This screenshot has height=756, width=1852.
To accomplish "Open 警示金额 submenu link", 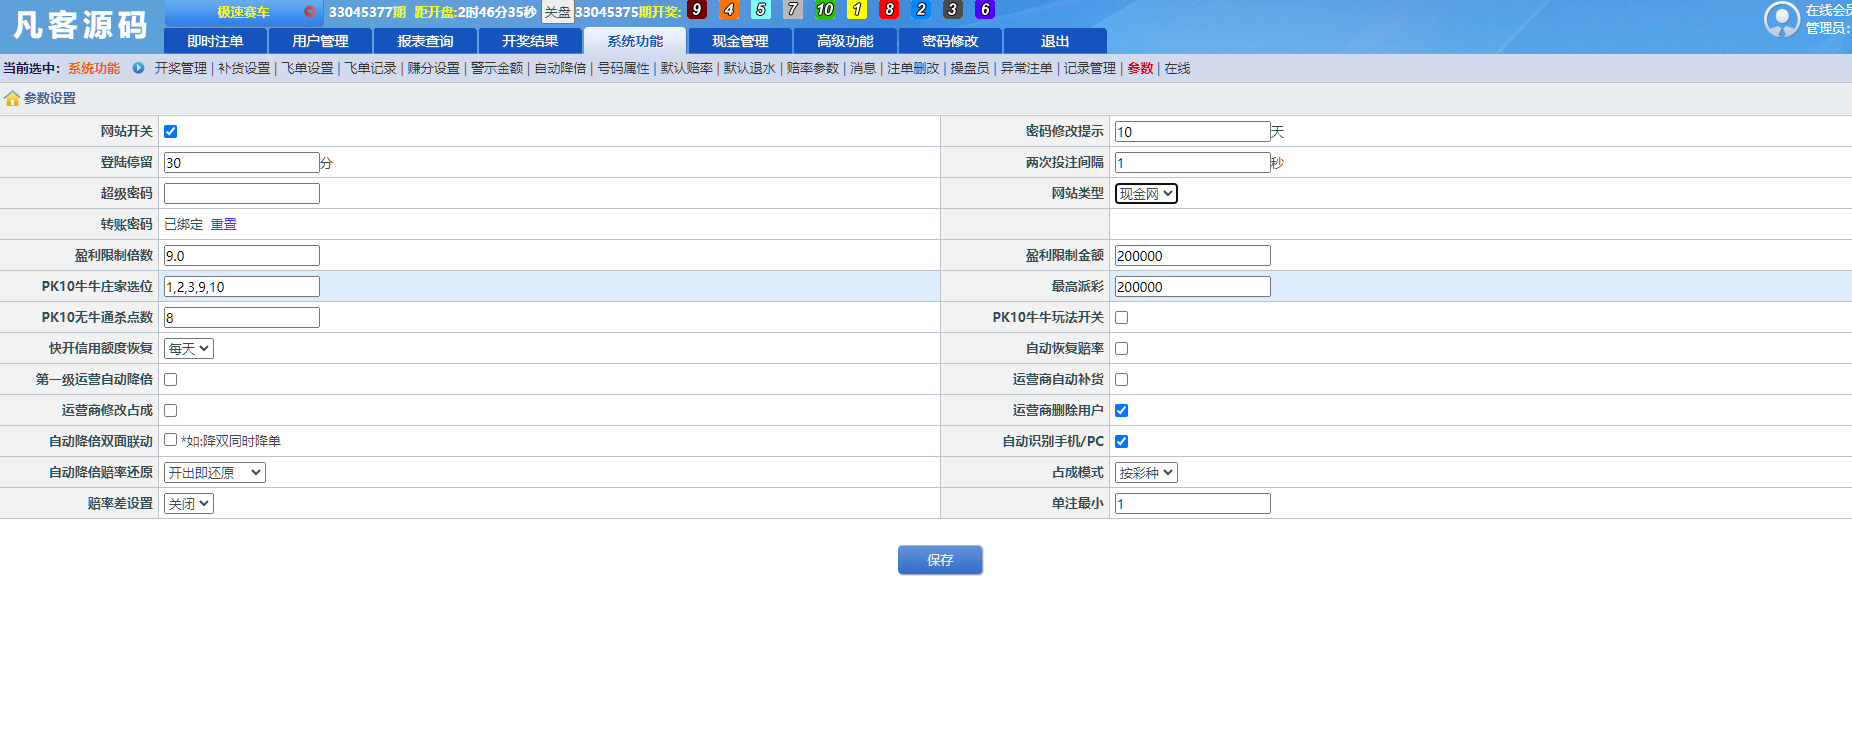I will tap(497, 68).
